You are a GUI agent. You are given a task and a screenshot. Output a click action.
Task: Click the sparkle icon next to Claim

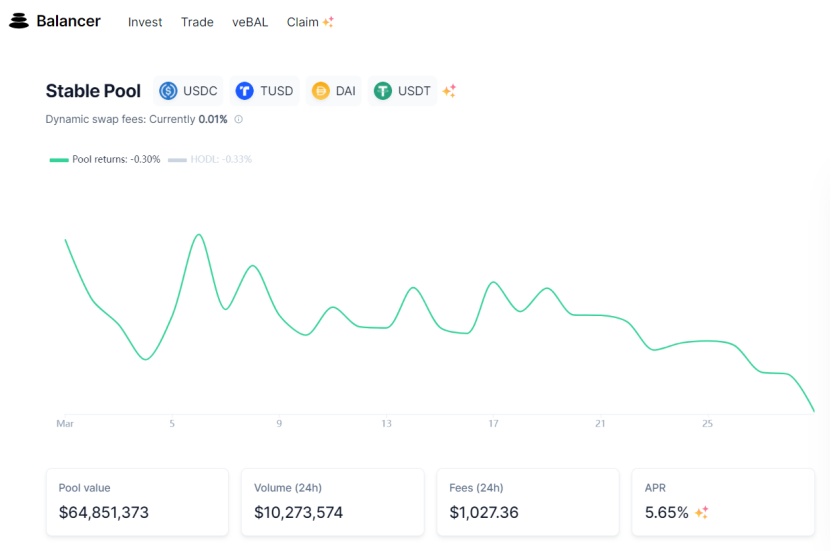click(x=328, y=22)
